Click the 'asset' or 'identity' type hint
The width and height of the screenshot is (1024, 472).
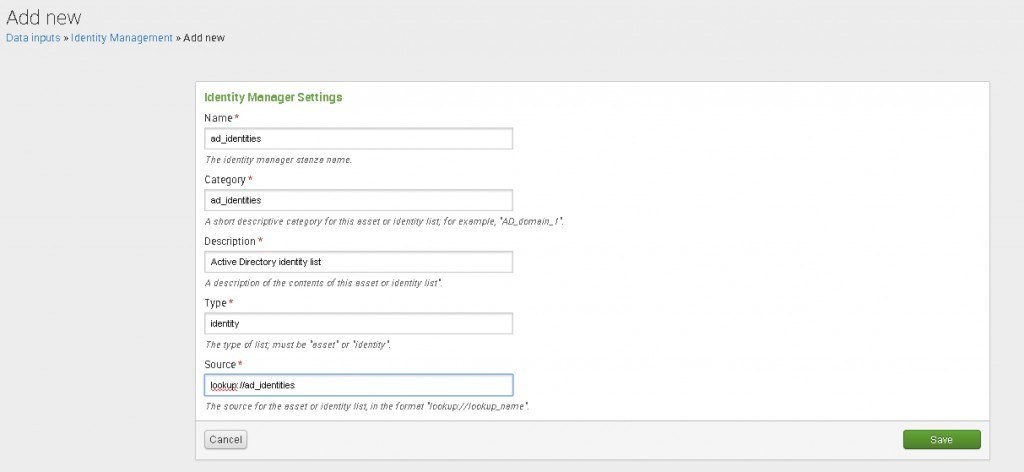click(x=297, y=344)
